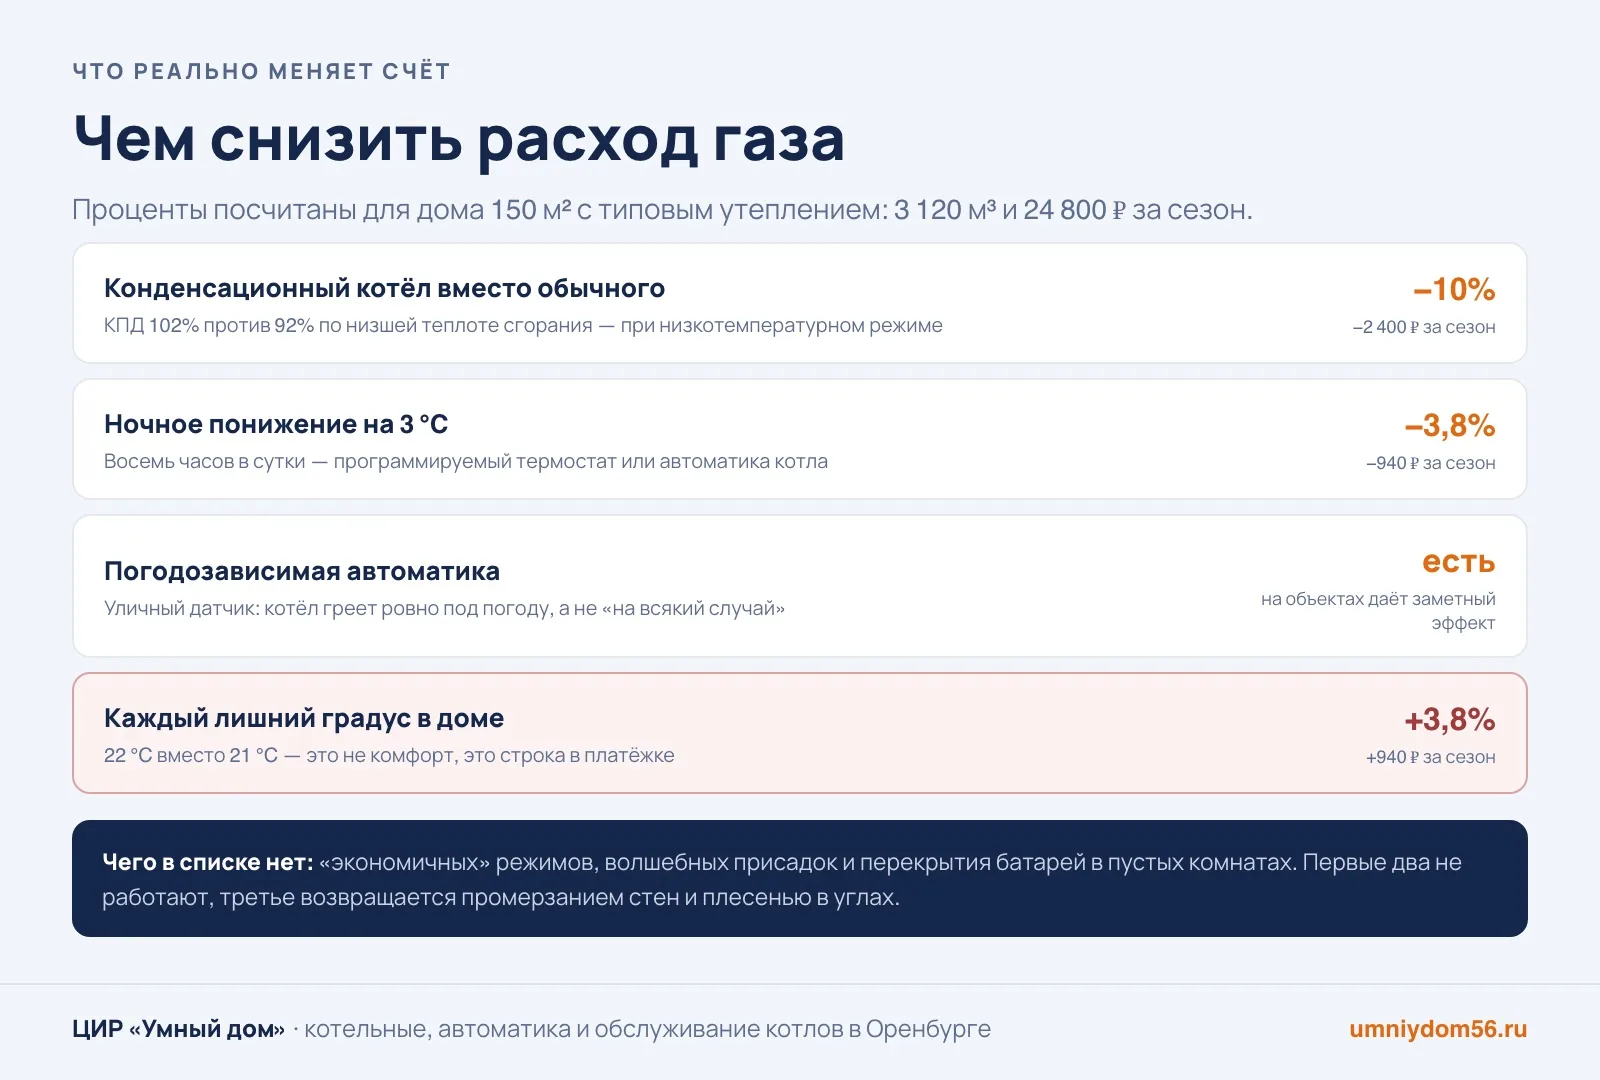Select the note "на объектах даёт заметный эффект"
This screenshot has height=1080, width=1600.
click(1378, 611)
